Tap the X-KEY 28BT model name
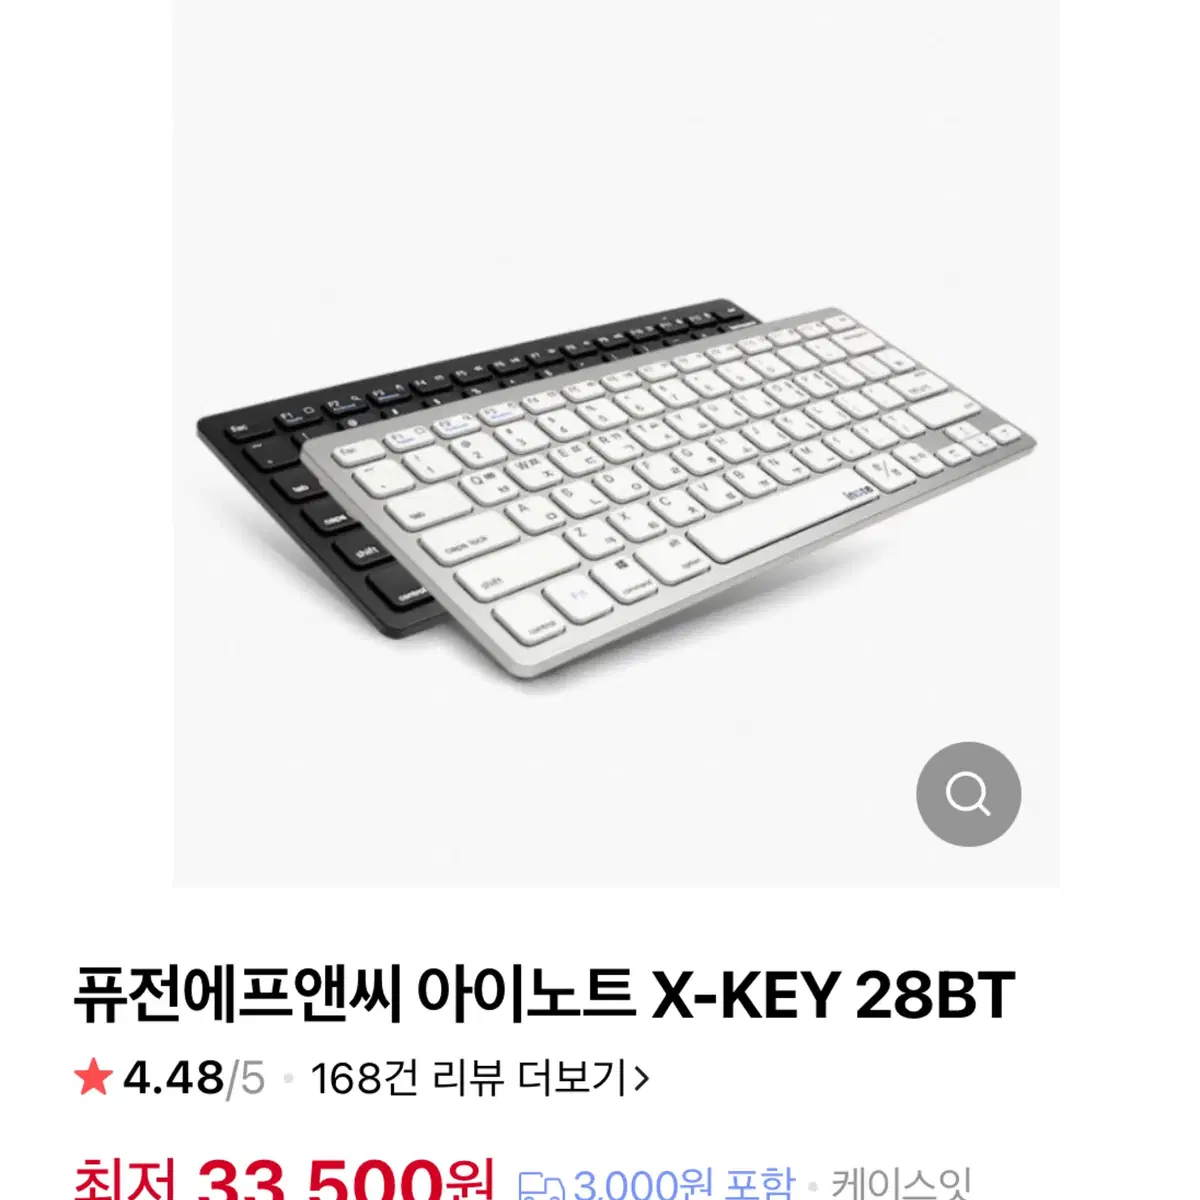This screenshot has height=1200, width=1200. point(834,995)
